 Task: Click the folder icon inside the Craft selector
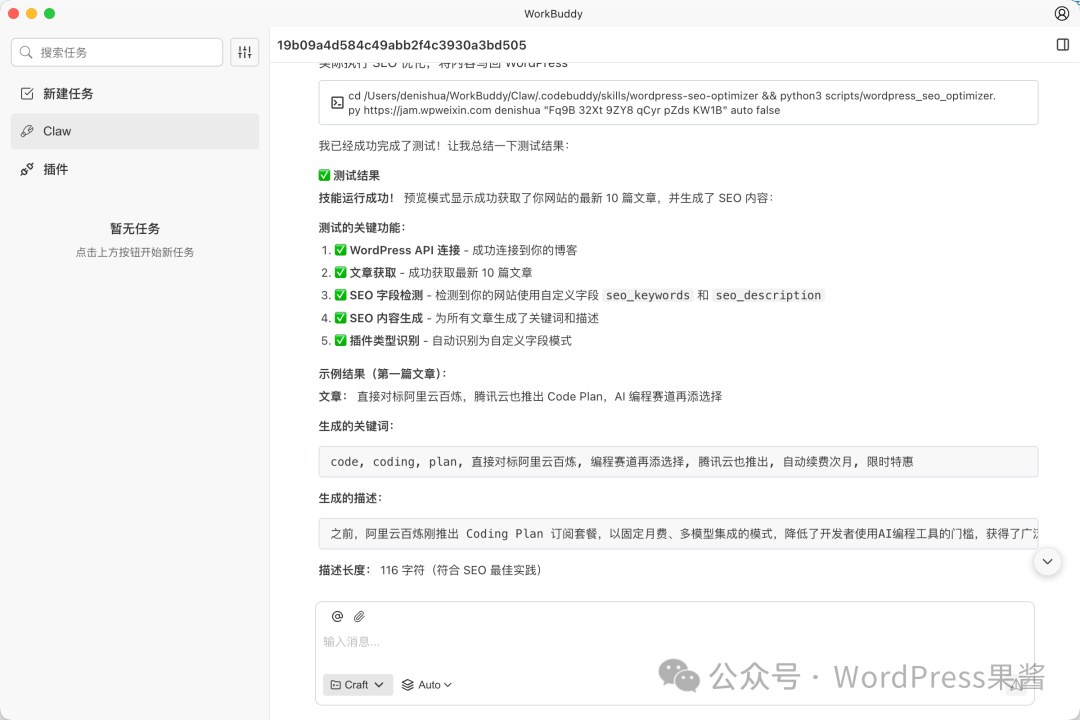337,684
